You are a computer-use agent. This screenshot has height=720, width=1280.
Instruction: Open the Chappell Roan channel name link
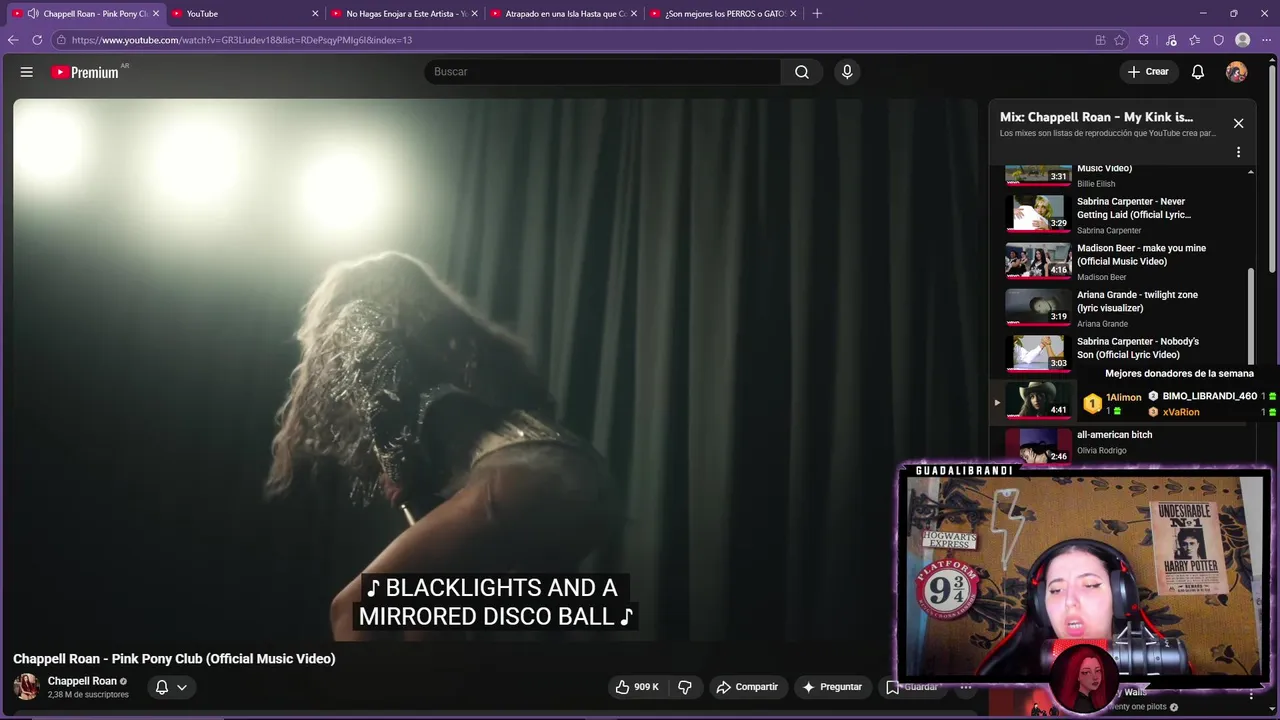click(x=82, y=681)
